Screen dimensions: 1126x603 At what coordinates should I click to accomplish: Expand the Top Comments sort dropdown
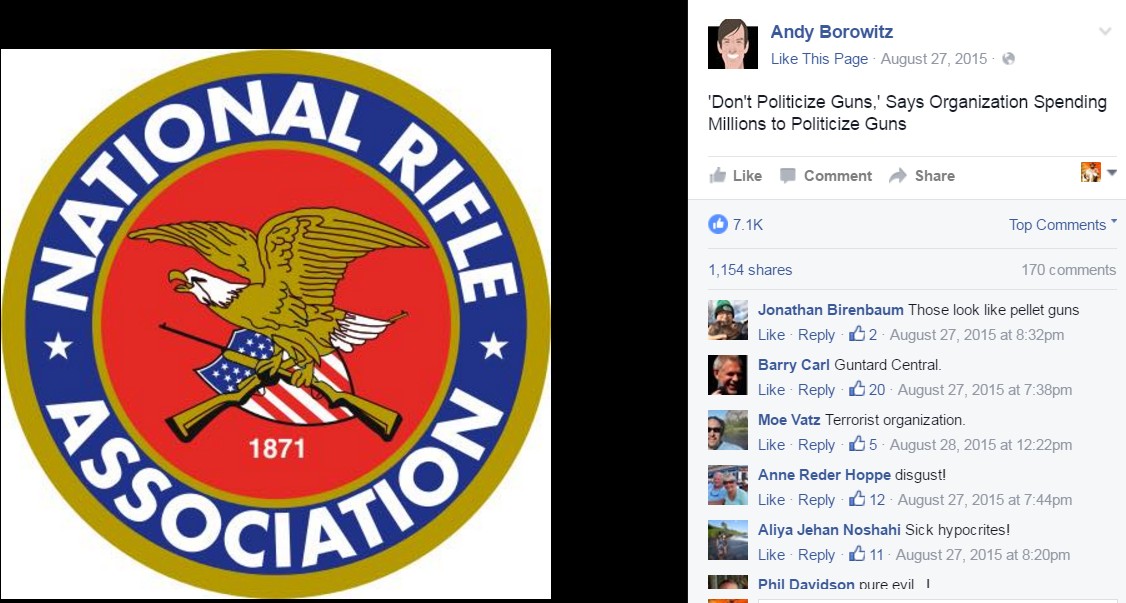tap(1062, 225)
